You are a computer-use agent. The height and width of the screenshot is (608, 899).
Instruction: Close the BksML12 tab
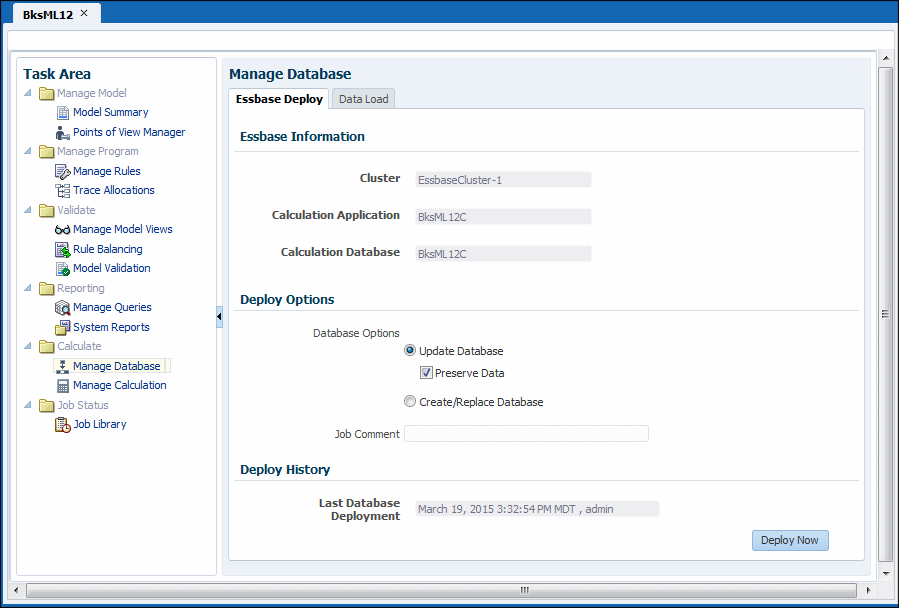84,13
